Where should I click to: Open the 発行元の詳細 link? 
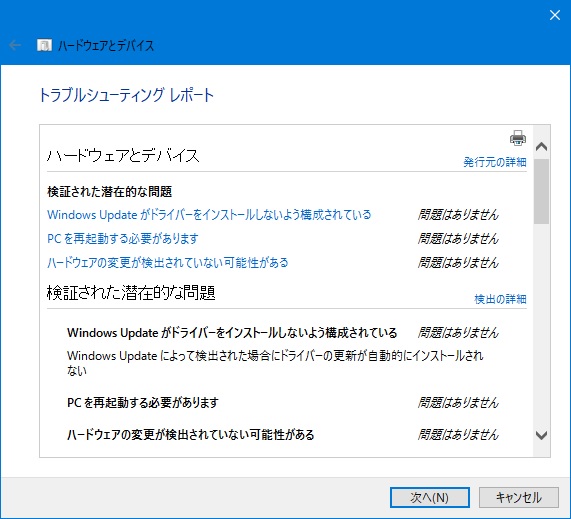(495, 162)
